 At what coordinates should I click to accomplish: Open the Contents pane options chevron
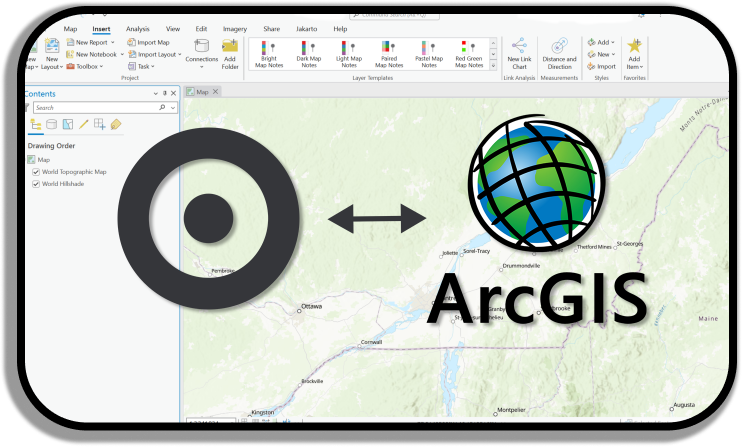coord(156,94)
